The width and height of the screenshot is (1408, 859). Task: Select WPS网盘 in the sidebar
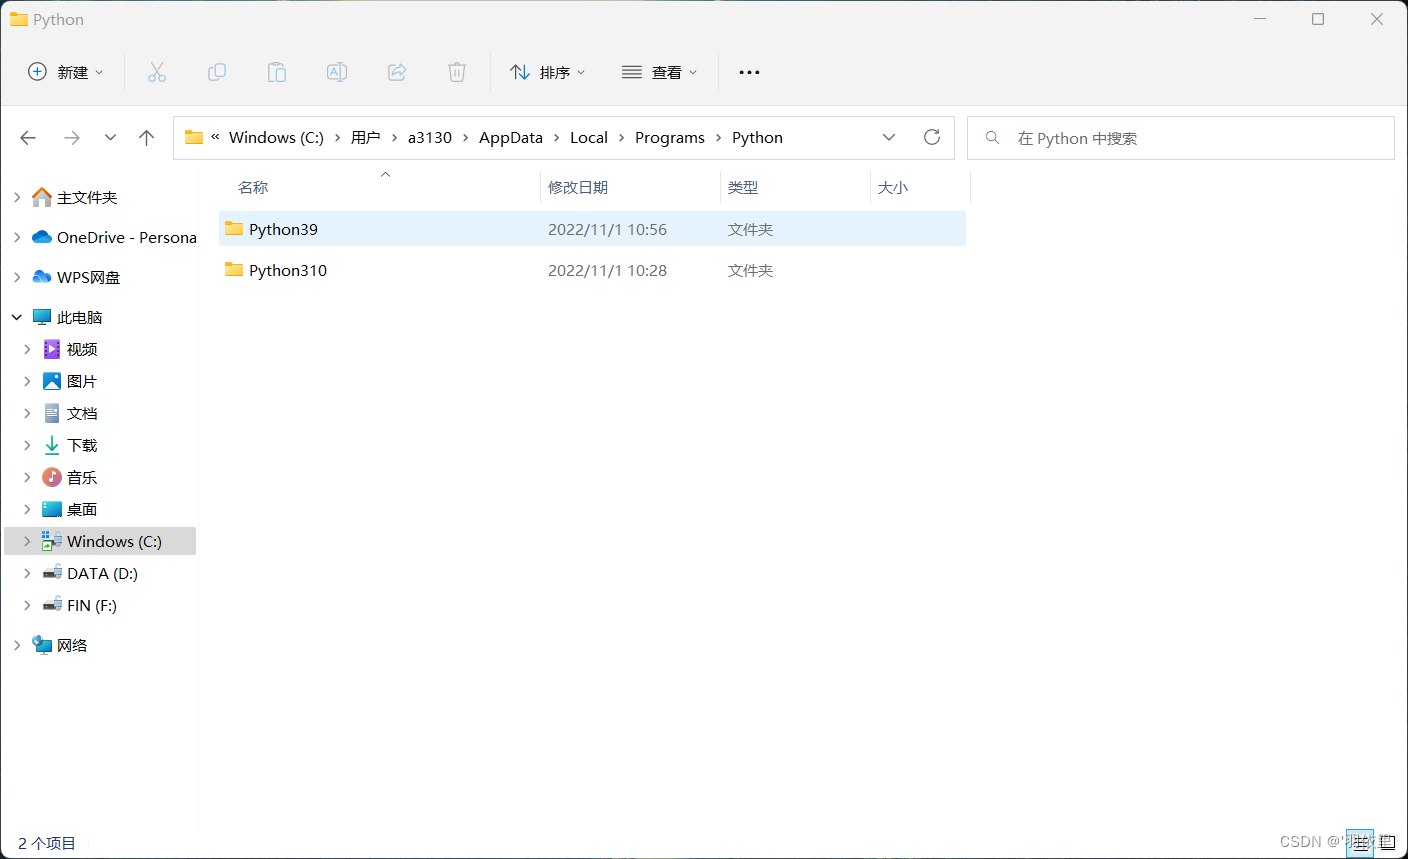pos(88,276)
